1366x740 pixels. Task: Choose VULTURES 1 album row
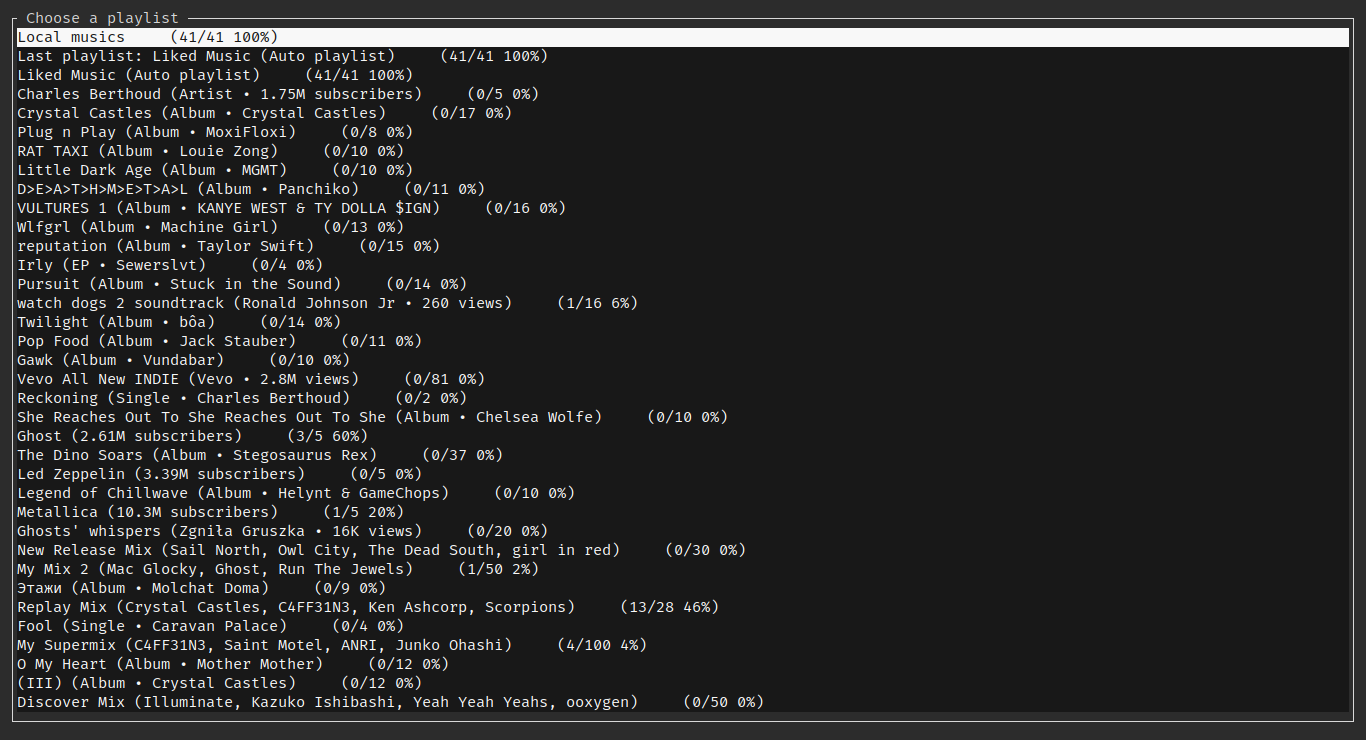pos(683,208)
